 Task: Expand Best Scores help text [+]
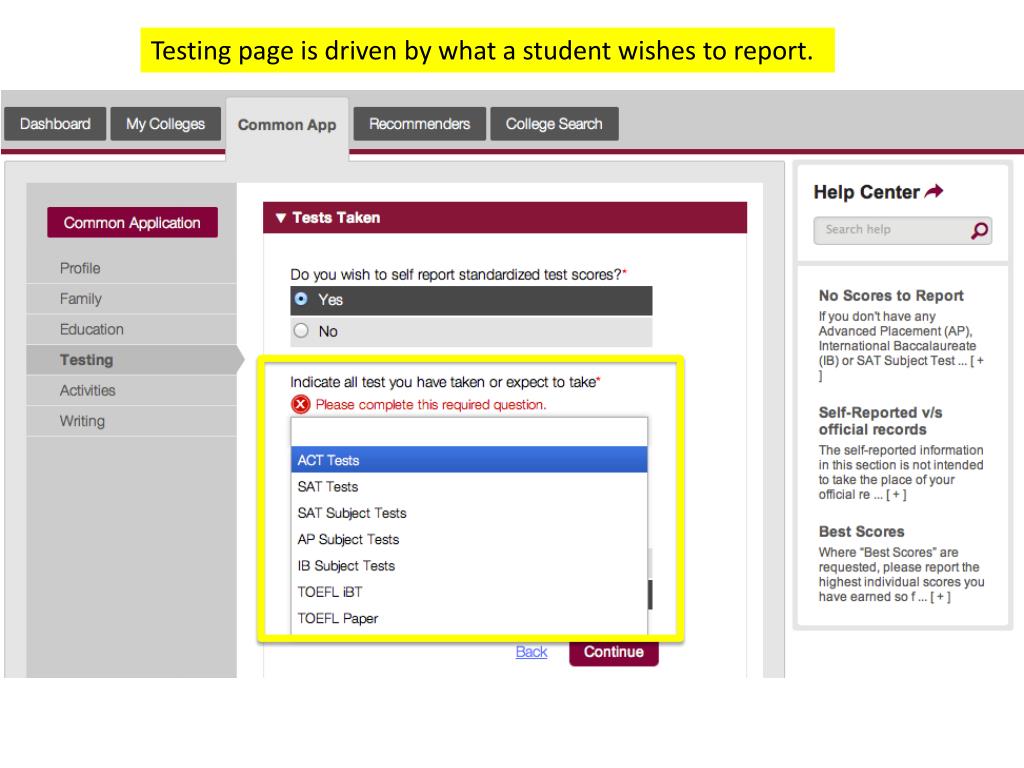click(940, 597)
